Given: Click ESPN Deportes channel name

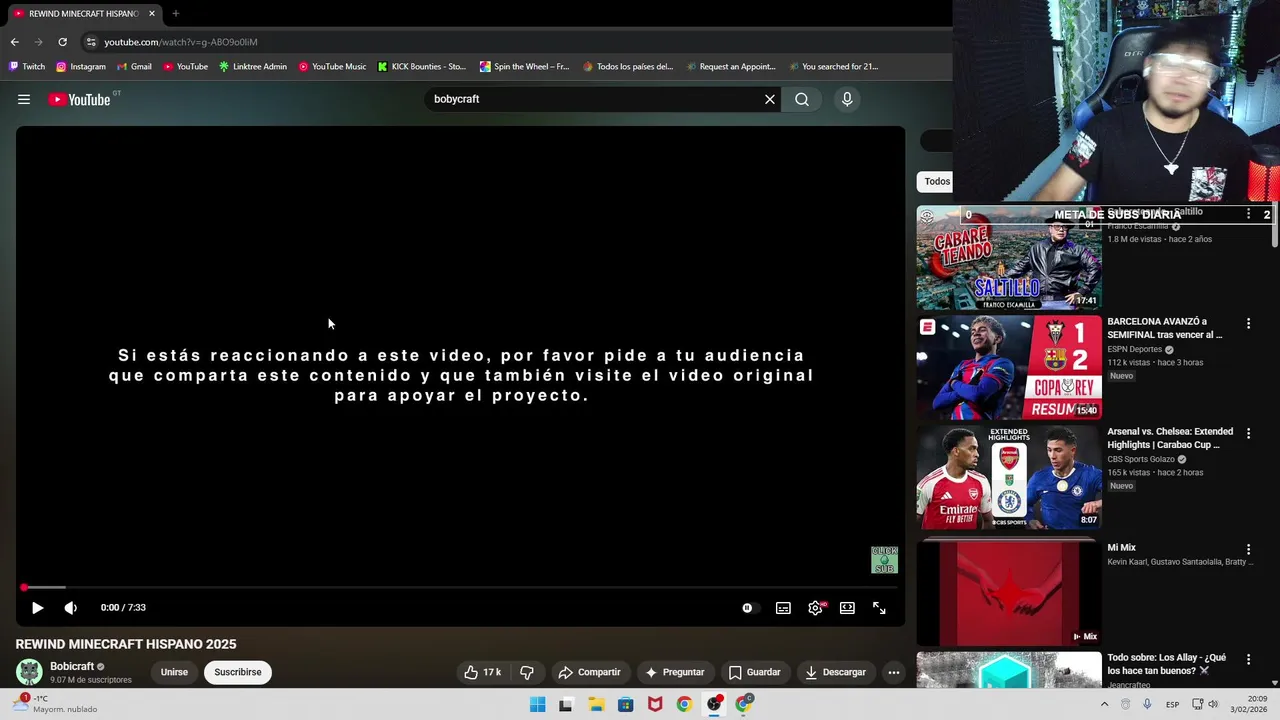Looking at the screenshot, I should coord(1134,349).
